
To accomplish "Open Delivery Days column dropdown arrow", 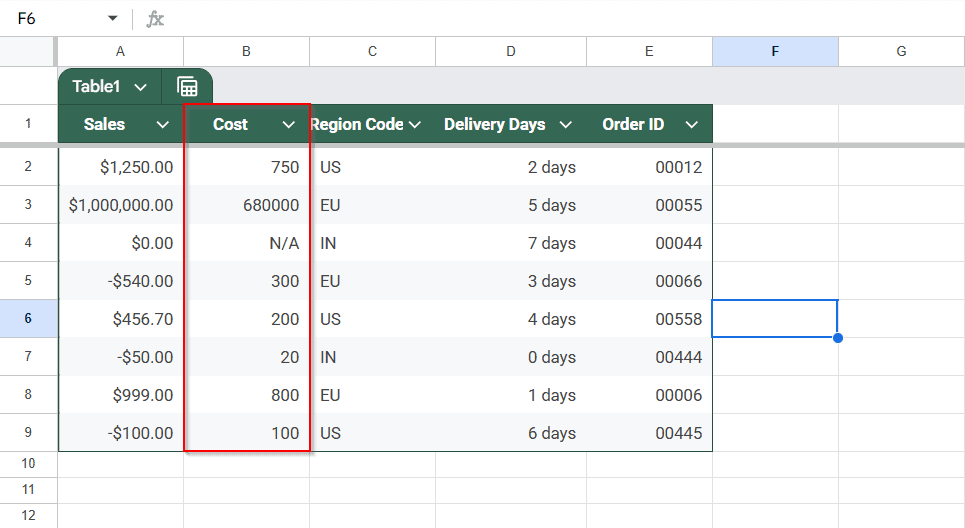I will coord(566,125).
